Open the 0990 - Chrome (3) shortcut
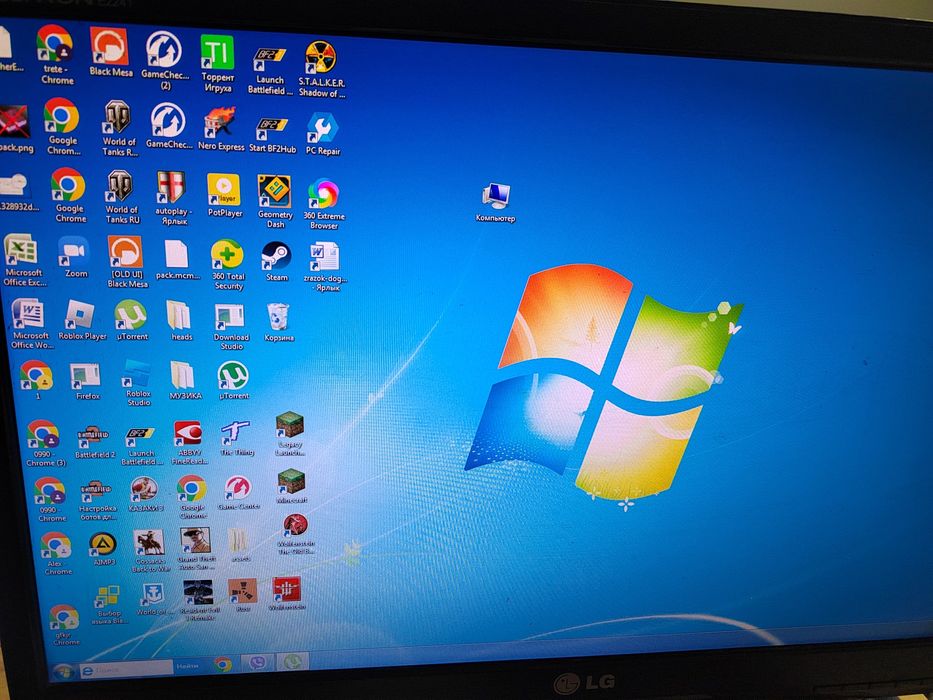 (45, 443)
